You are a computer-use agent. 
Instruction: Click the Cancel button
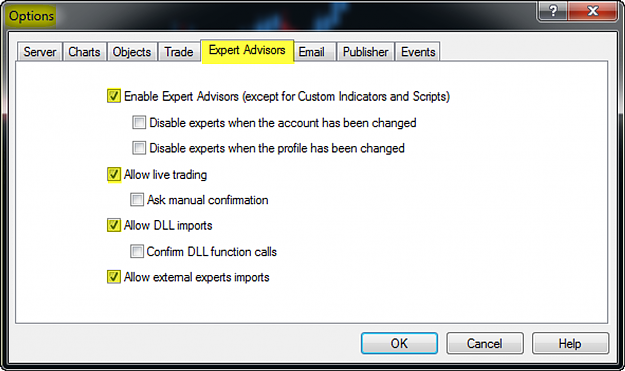point(485,344)
